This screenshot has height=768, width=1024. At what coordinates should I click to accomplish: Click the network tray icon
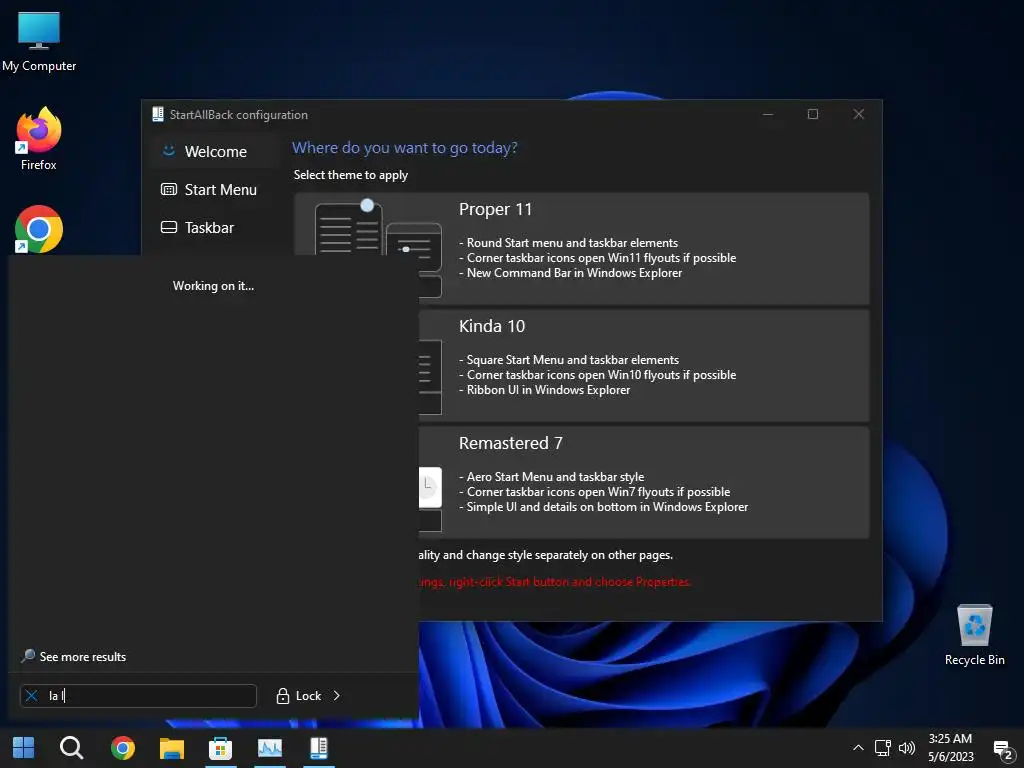tap(882, 748)
